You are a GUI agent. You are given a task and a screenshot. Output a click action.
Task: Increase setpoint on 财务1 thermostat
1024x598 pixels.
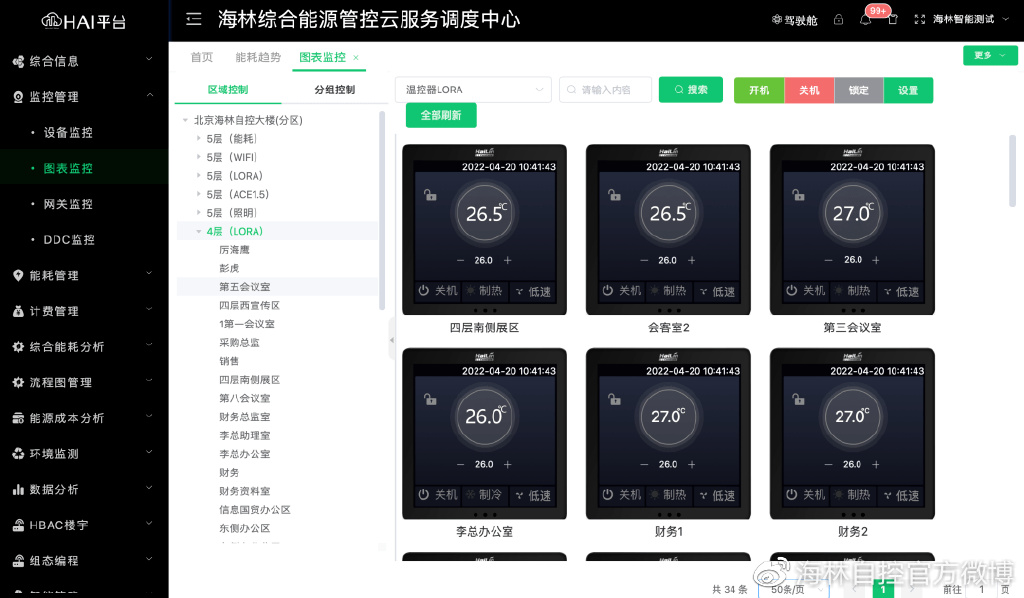point(692,464)
